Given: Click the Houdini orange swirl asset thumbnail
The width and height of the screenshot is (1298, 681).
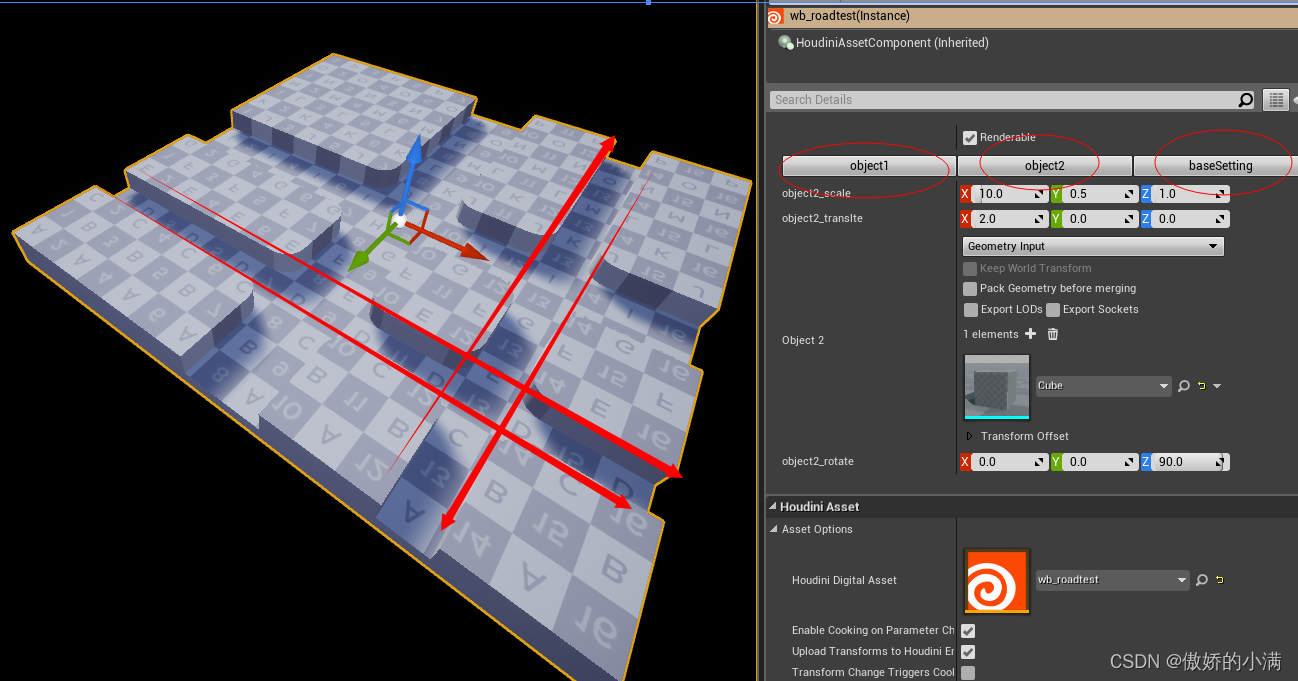Looking at the screenshot, I should (995, 581).
